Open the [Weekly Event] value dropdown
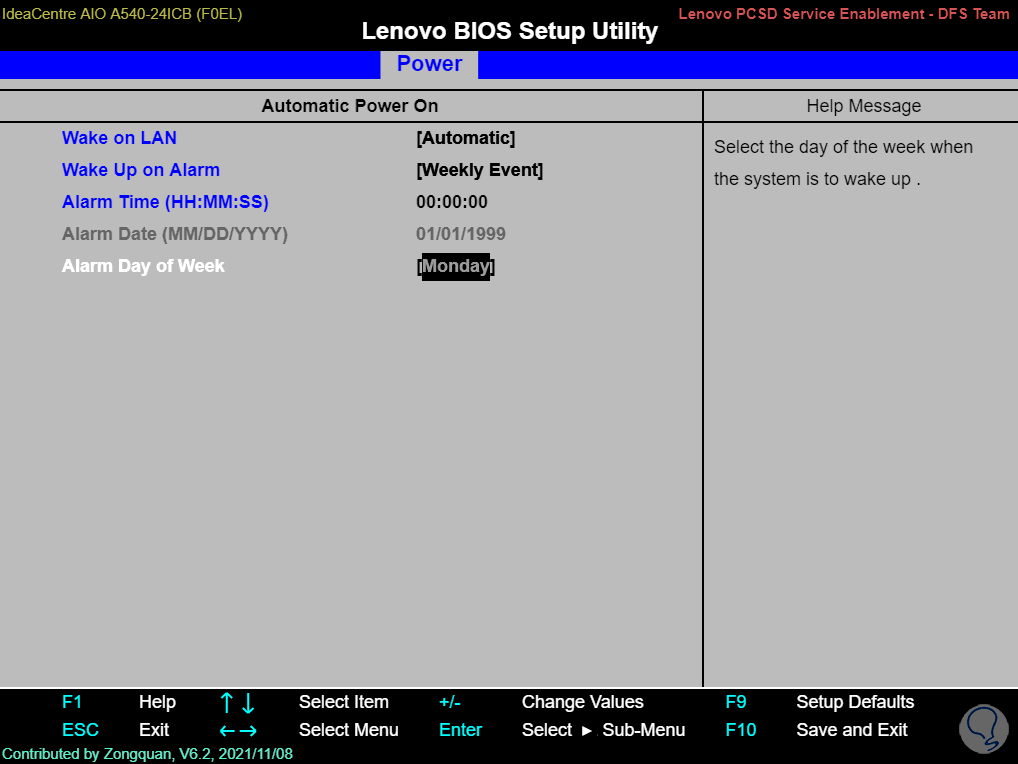Viewport: 1018px width, 764px height. coord(479,170)
